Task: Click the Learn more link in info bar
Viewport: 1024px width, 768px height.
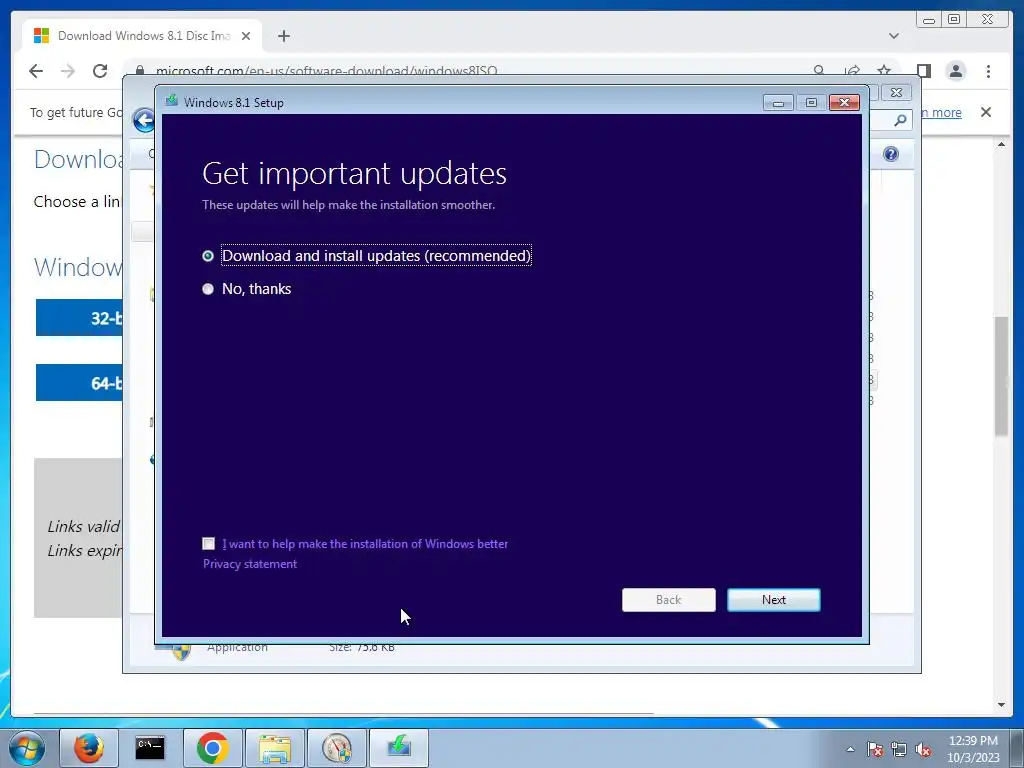Action: pos(940,112)
